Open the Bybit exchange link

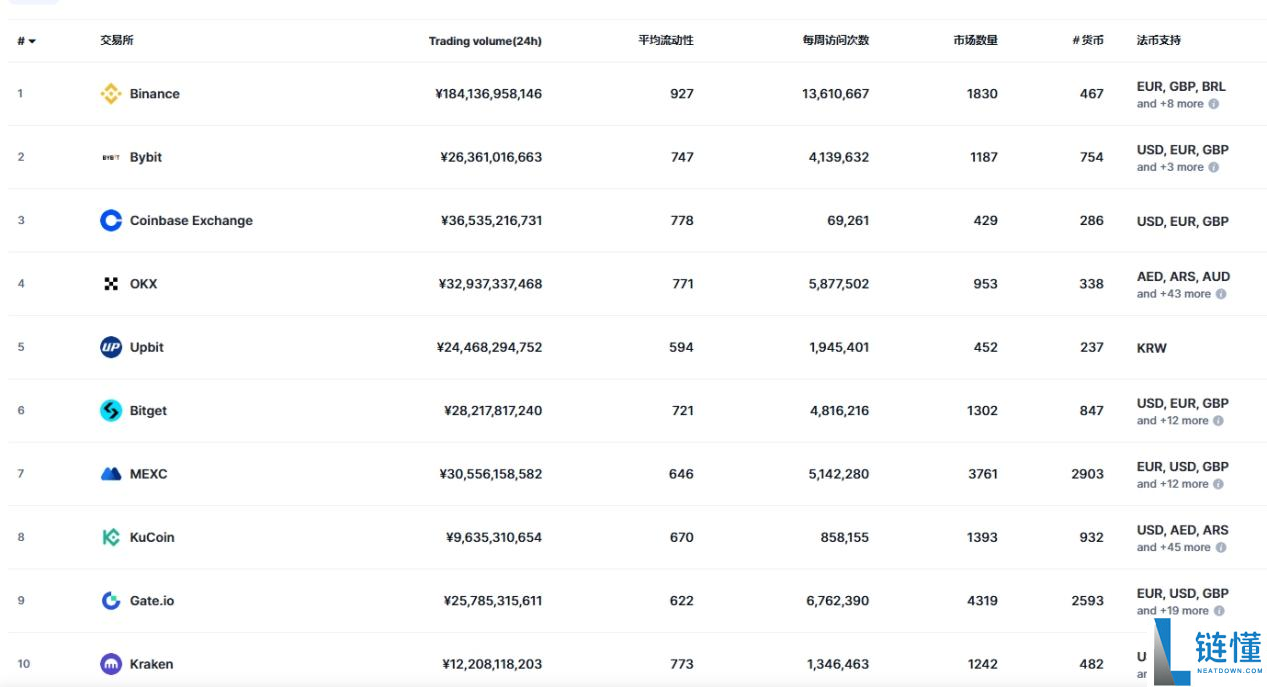tap(146, 157)
